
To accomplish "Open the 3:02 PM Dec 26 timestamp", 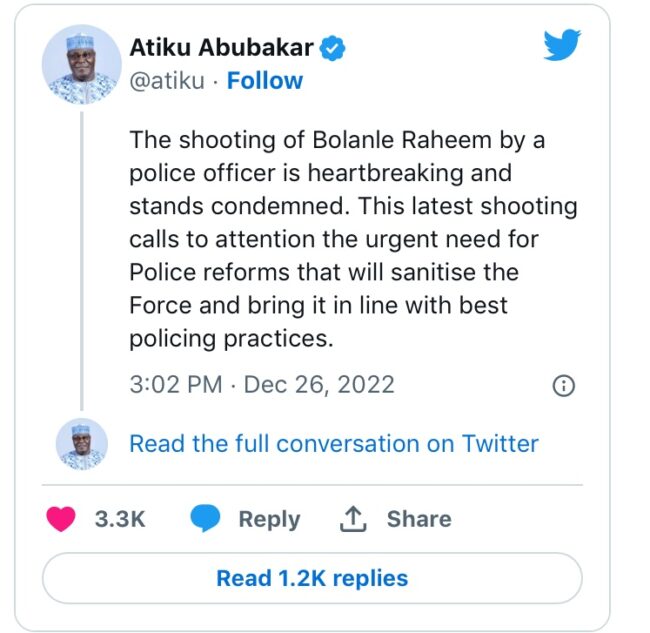I will [262, 385].
